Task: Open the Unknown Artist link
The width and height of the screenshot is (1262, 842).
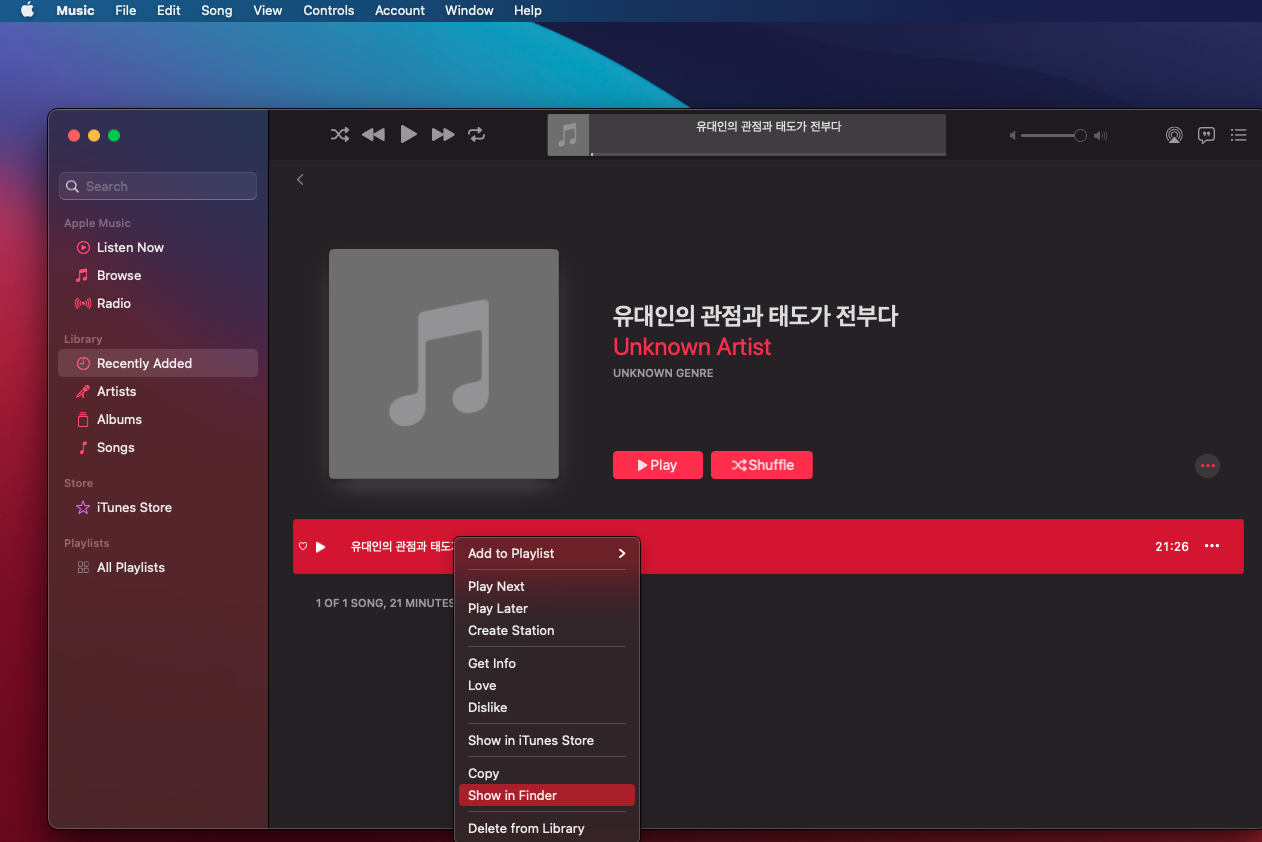Action: pos(692,347)
